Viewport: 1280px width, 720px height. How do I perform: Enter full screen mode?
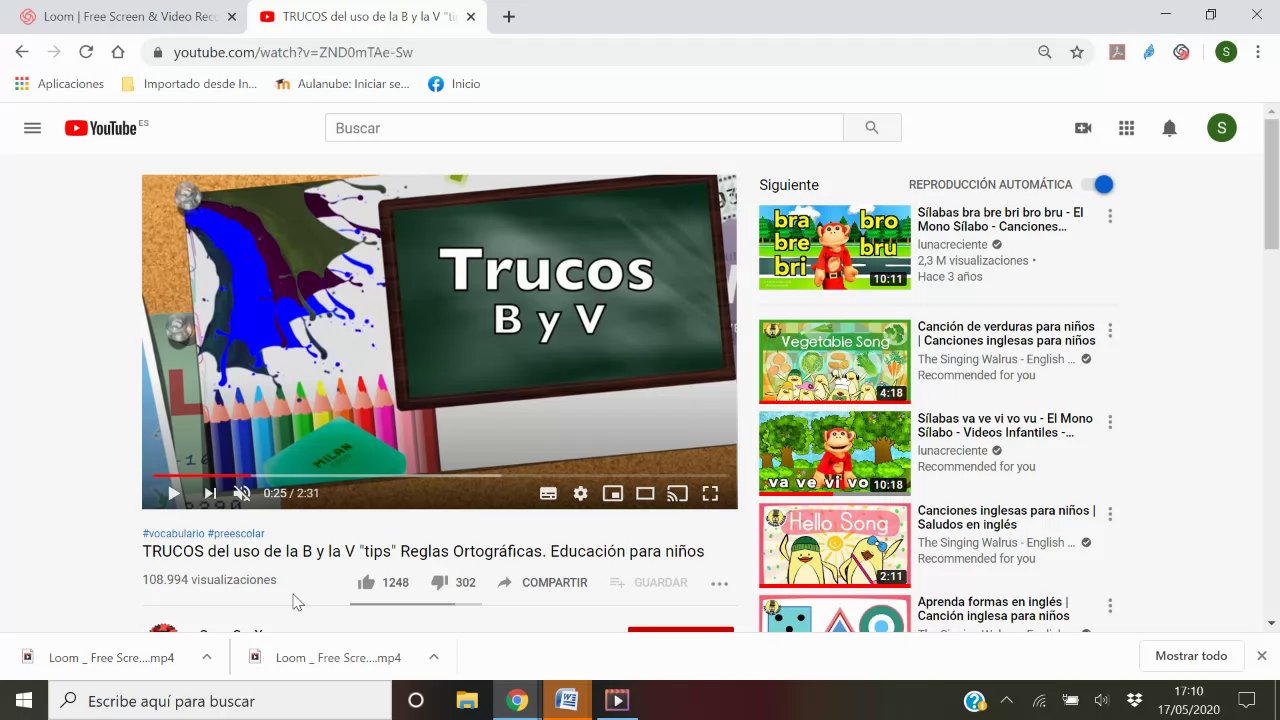(x=710, y=493)
